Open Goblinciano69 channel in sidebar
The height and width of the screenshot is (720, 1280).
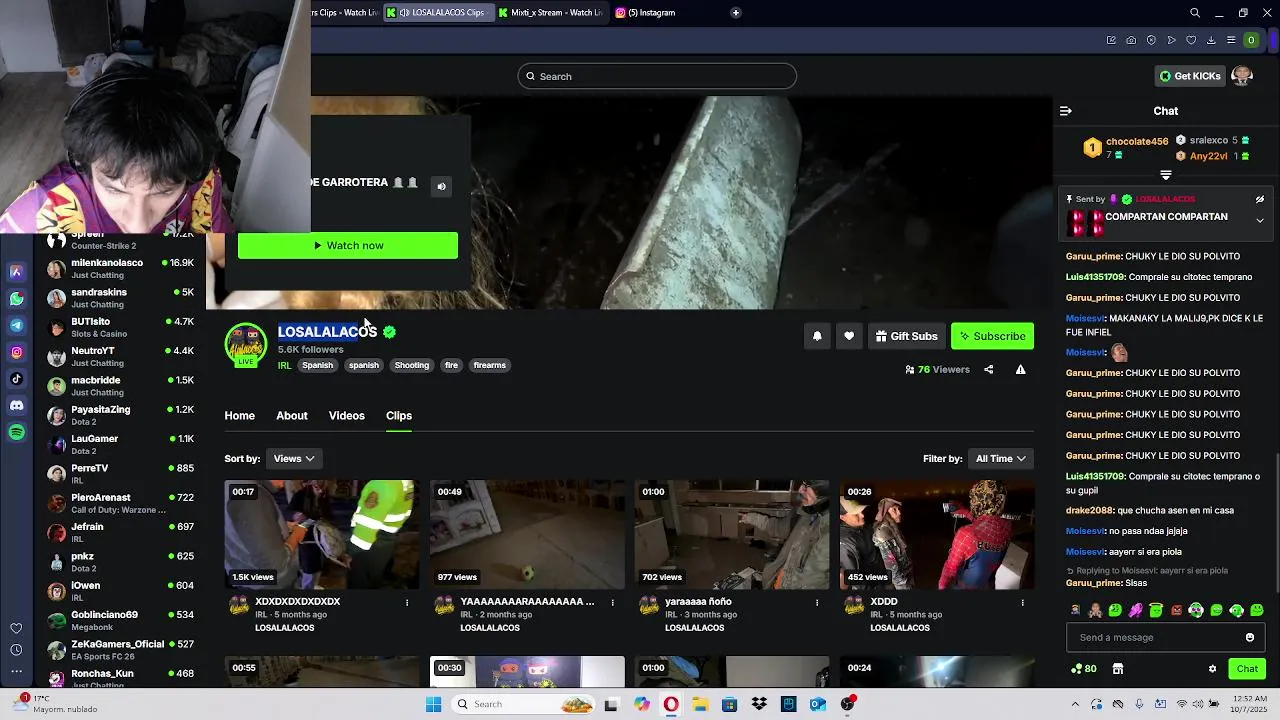[121, 620]
